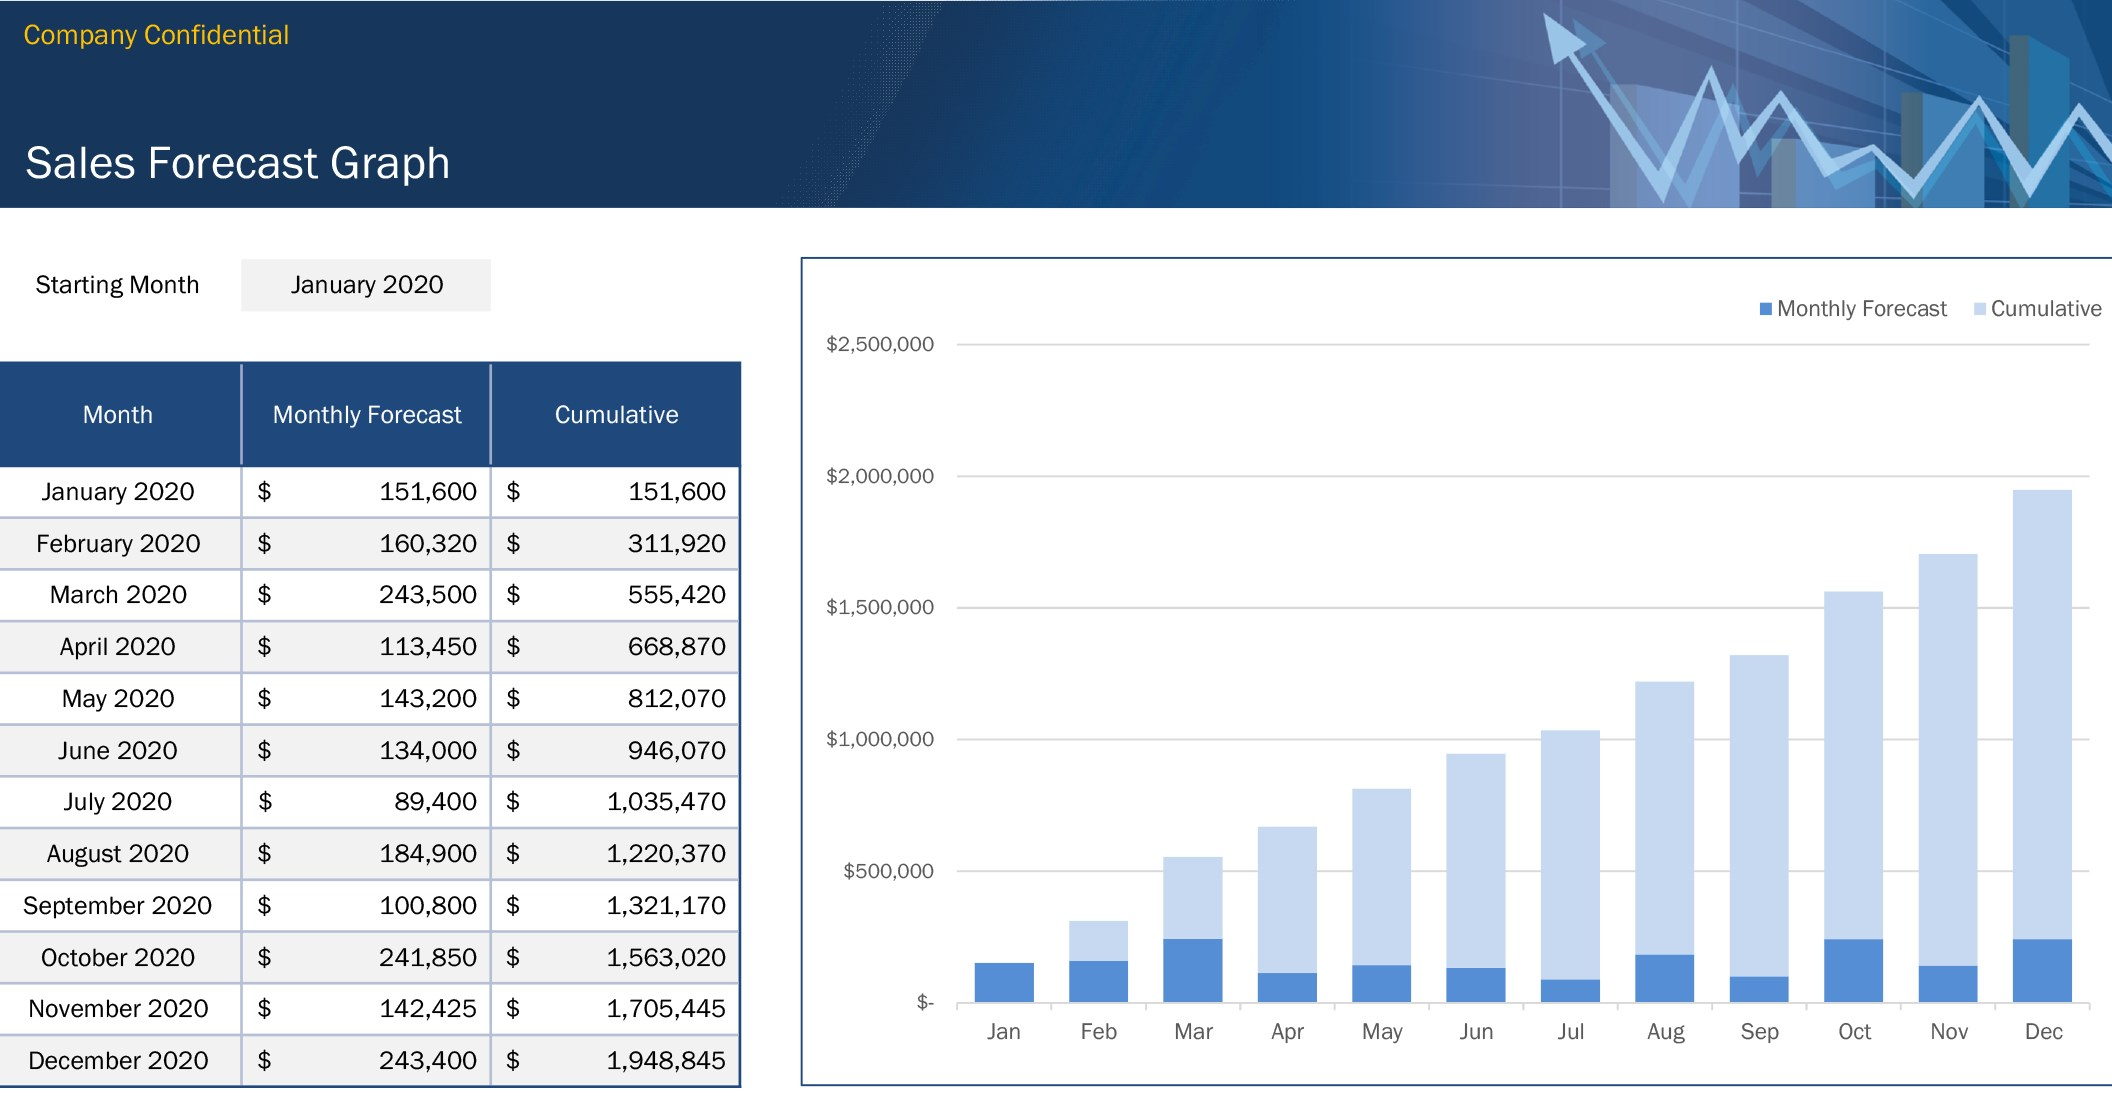Select the April 2020 month cell
The width and height of the screenshot is (2112, 1108).
coord(118,646)
